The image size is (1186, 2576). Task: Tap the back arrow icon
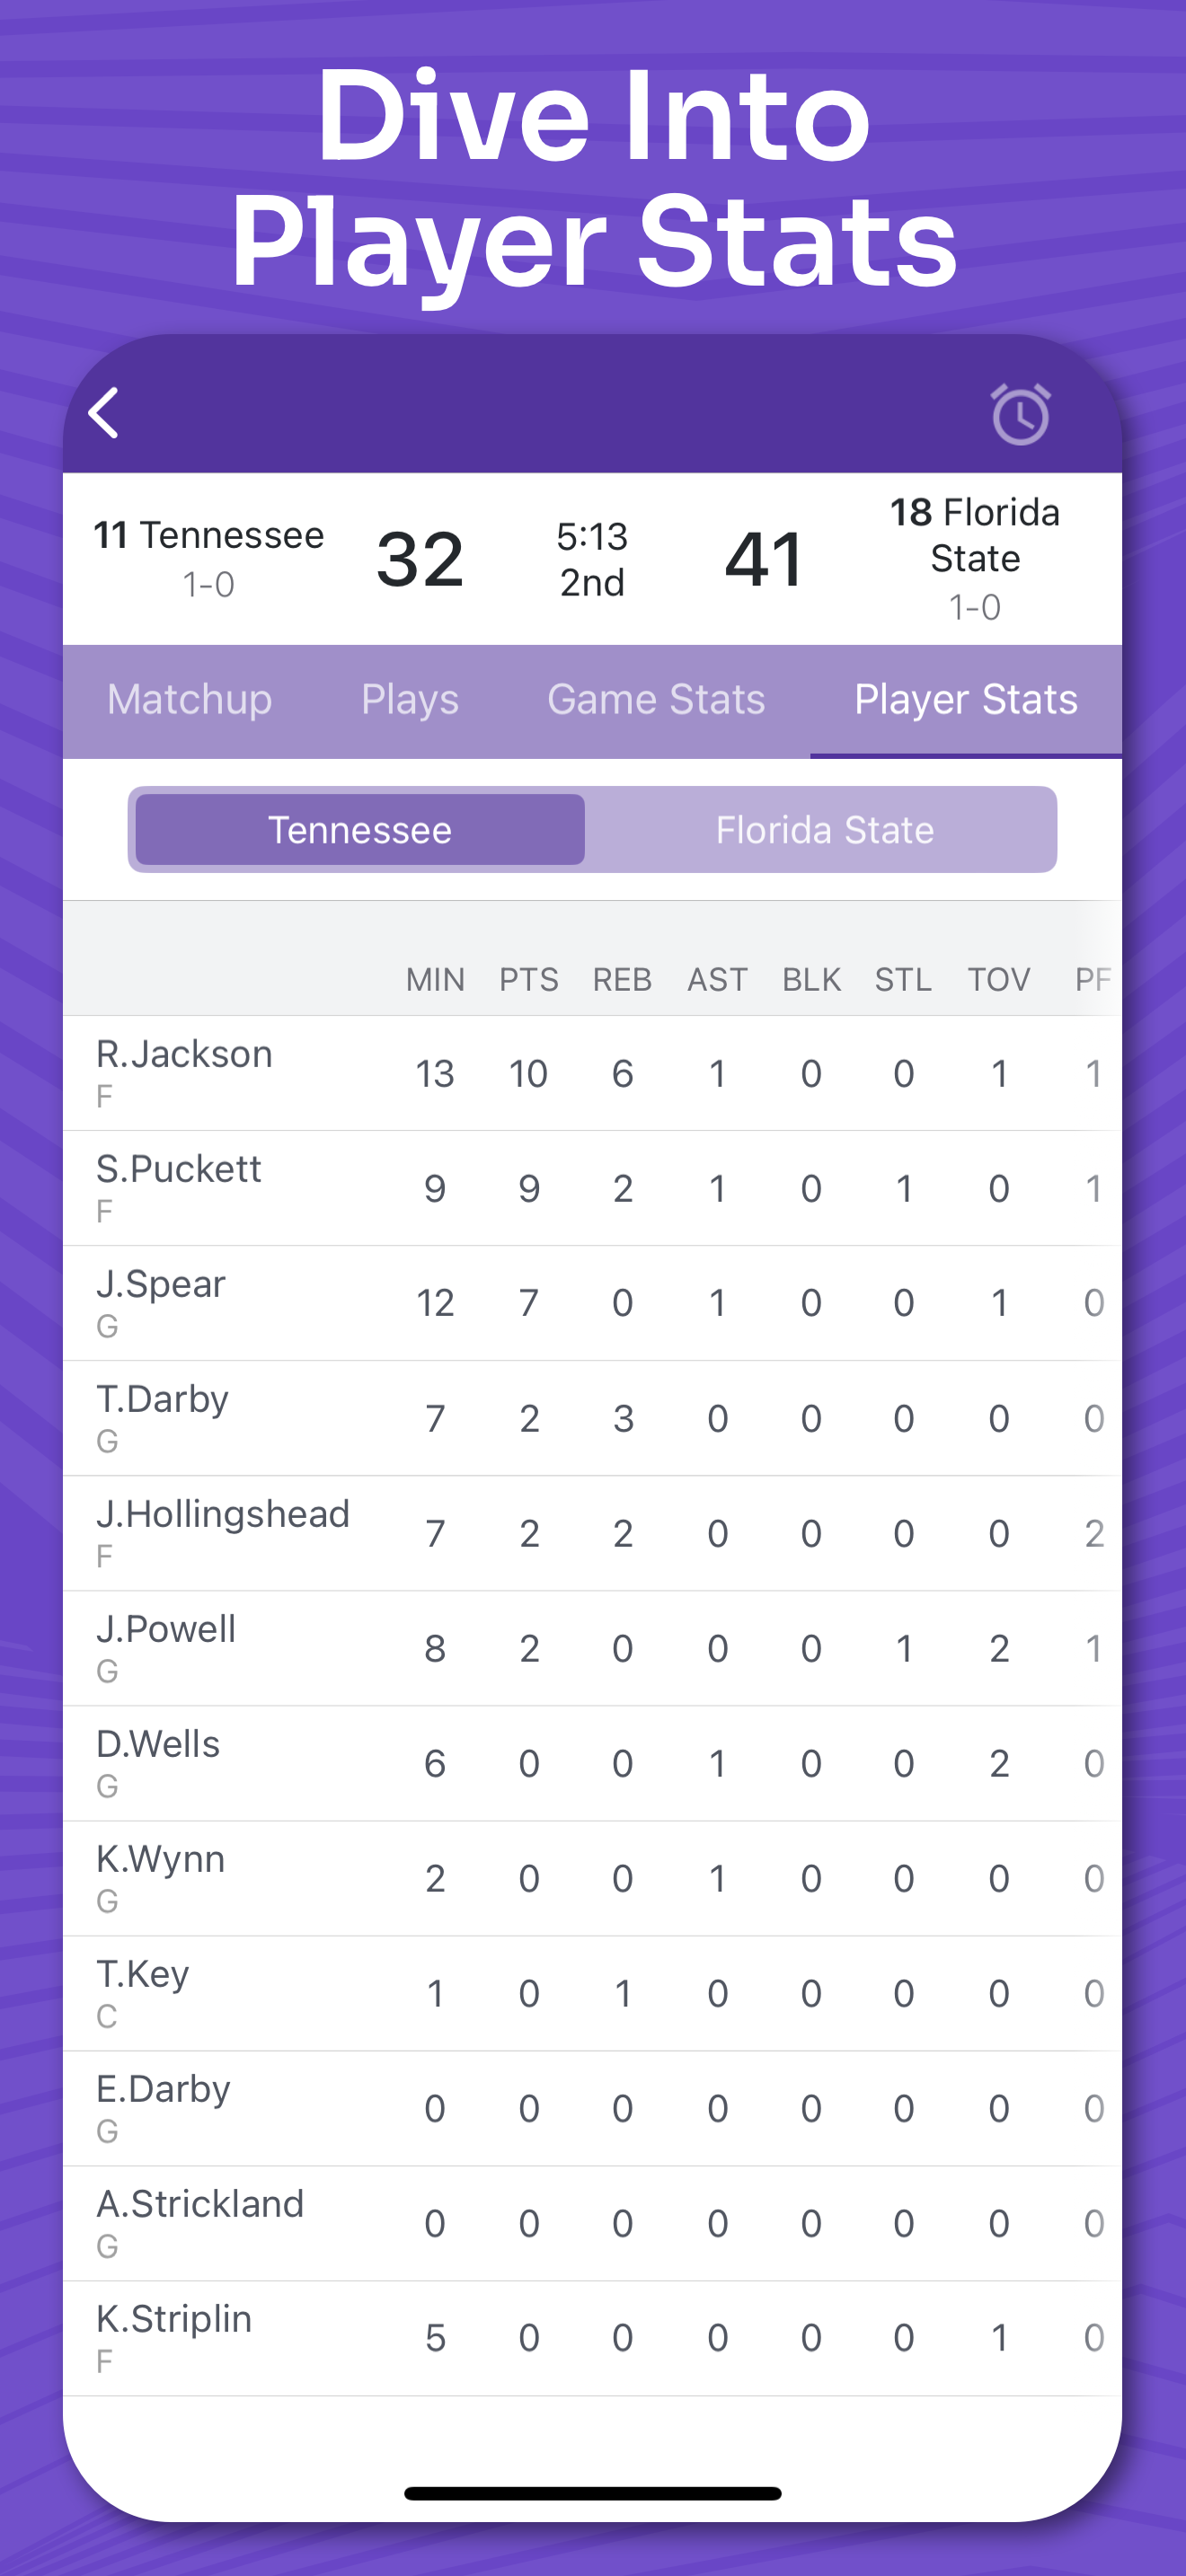(104, 413)
